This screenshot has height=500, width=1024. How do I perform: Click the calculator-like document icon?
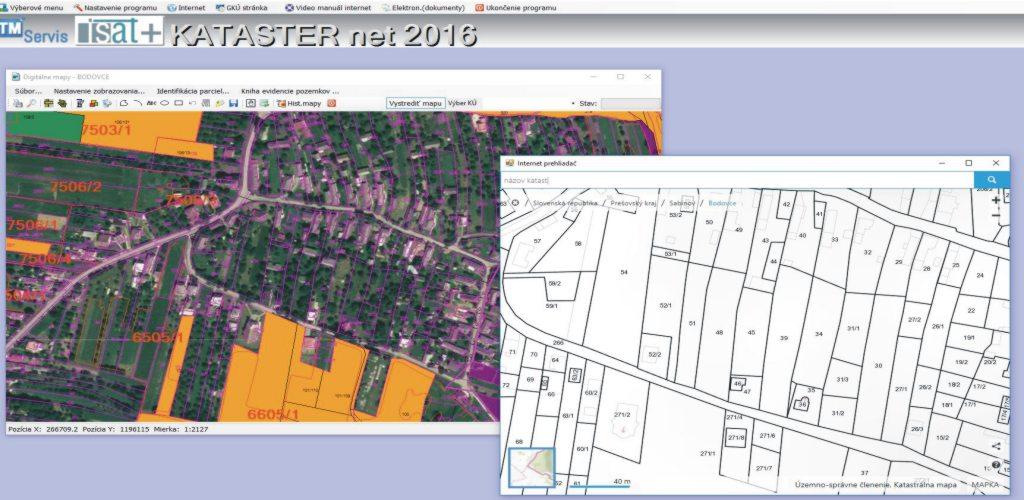click(x=79, y=103)
